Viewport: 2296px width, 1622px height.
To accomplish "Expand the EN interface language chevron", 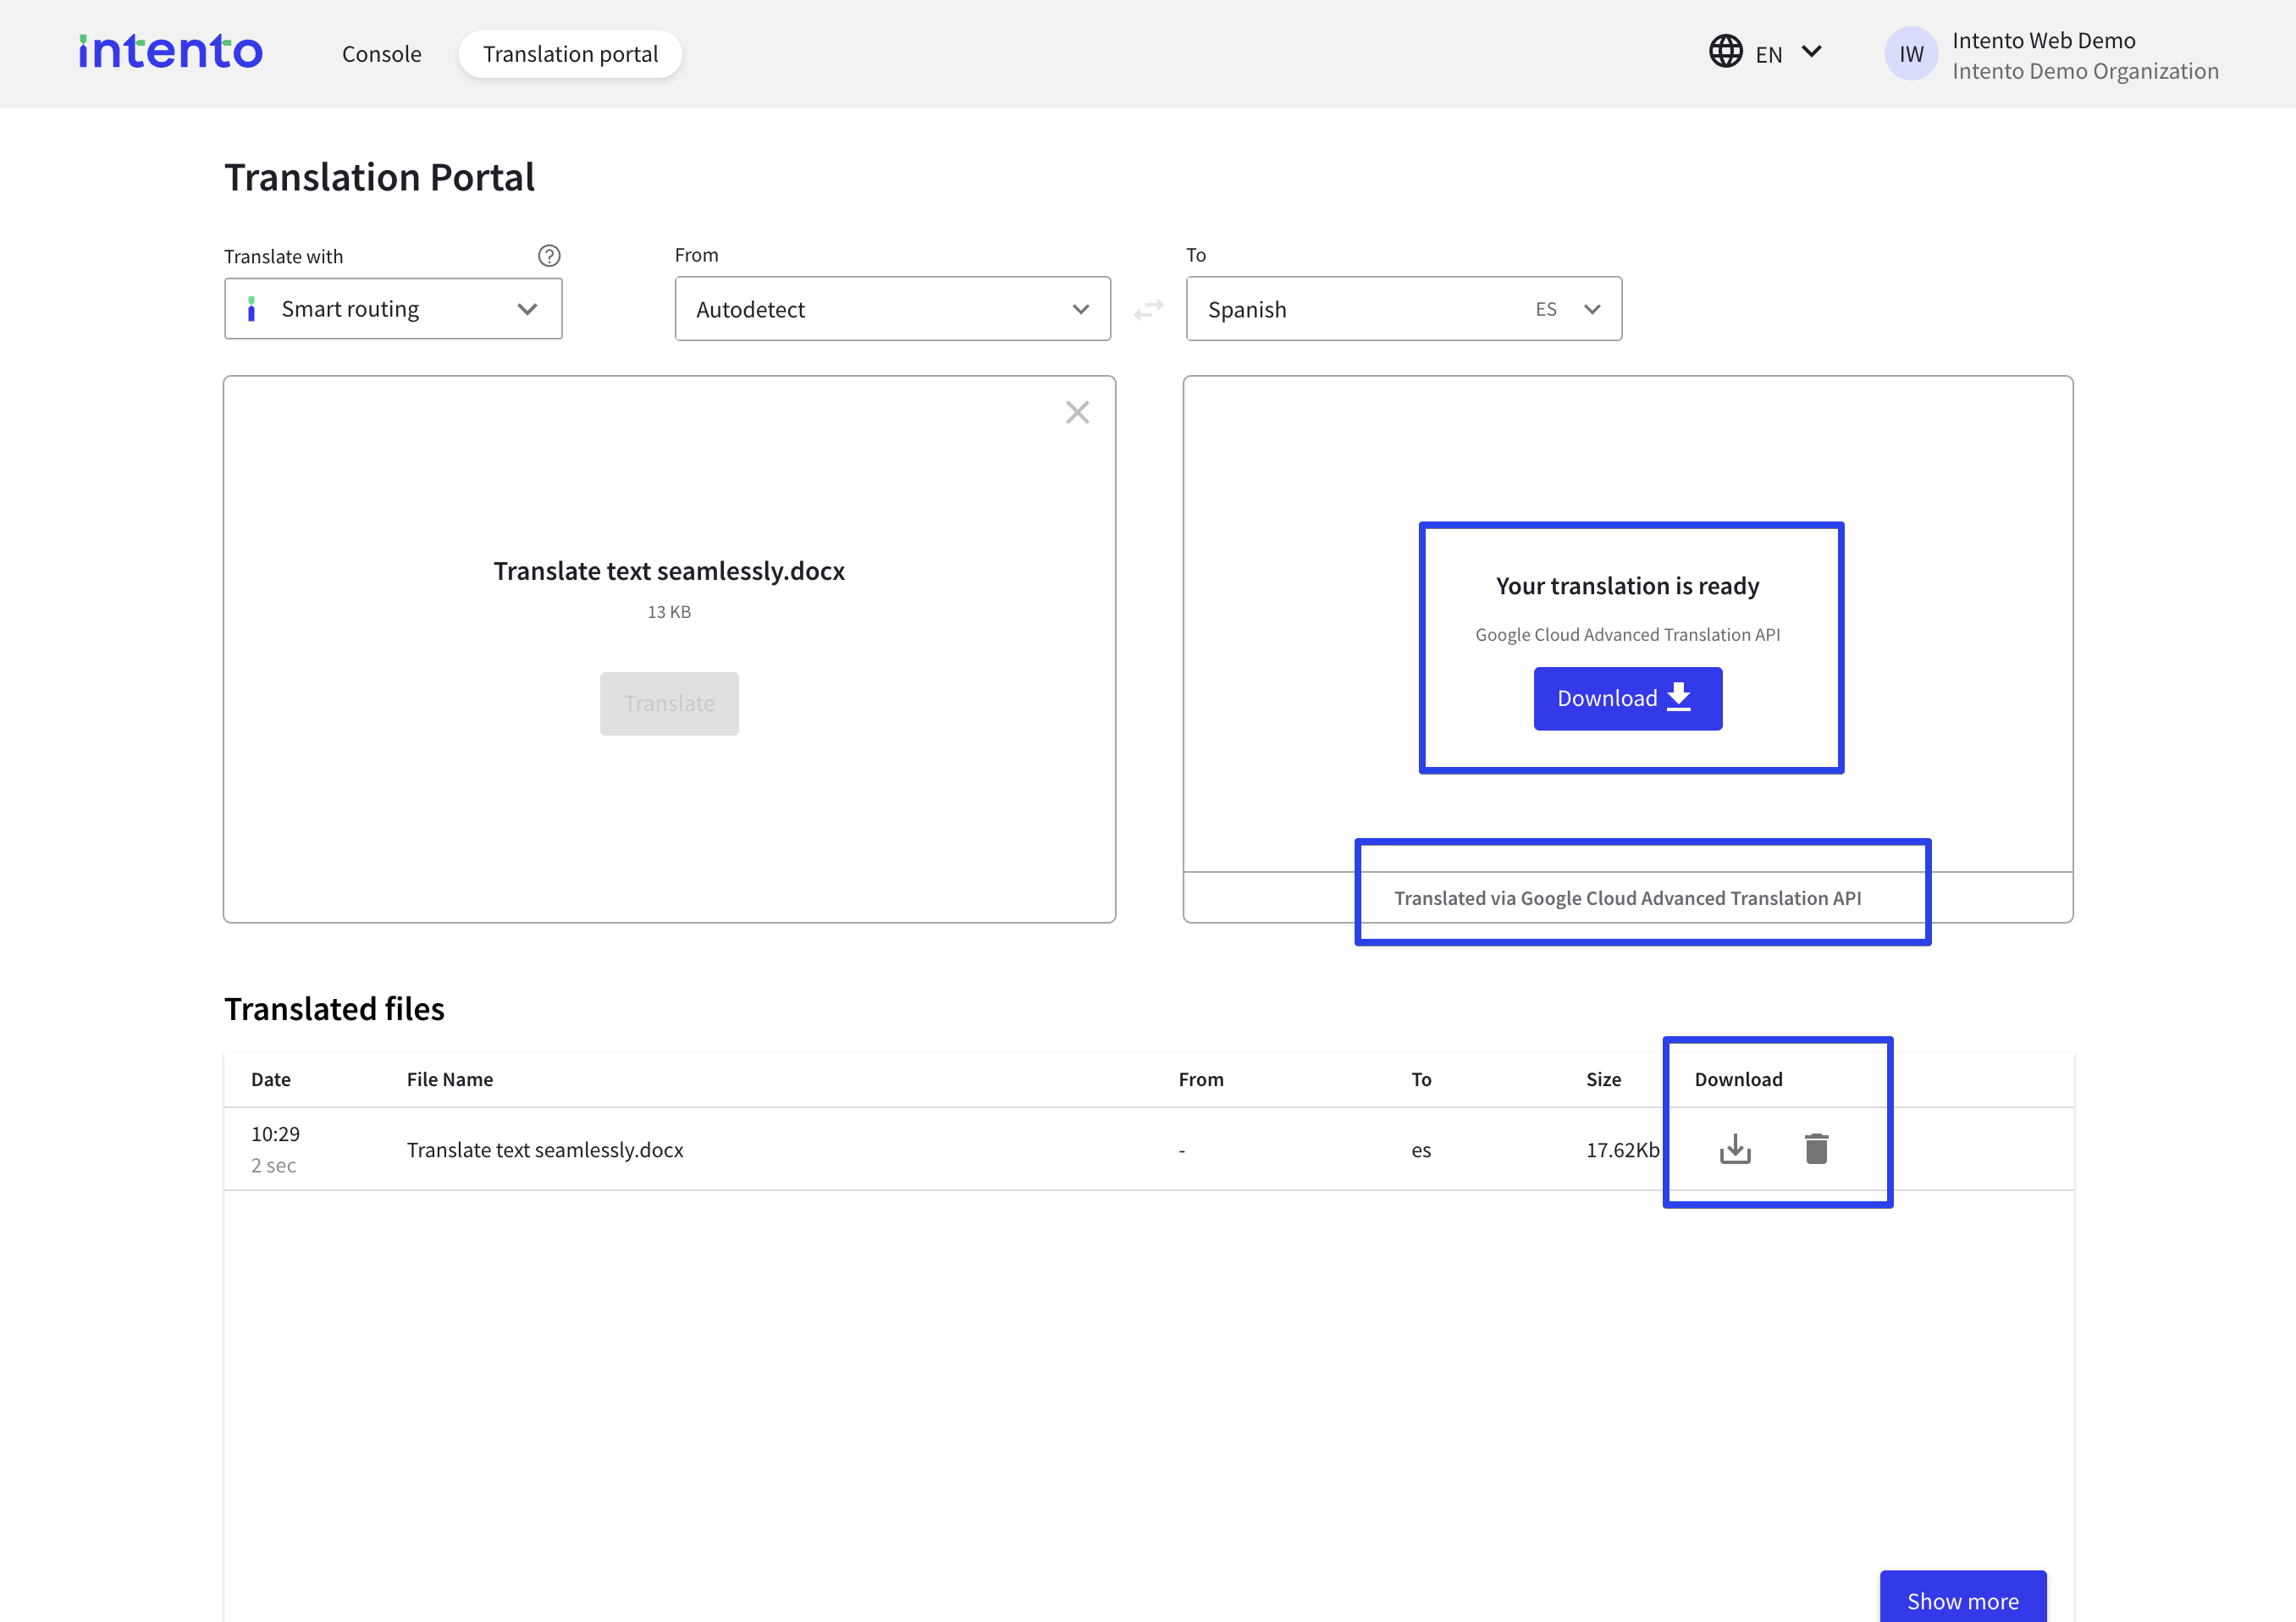I will tap(1811, 52).
